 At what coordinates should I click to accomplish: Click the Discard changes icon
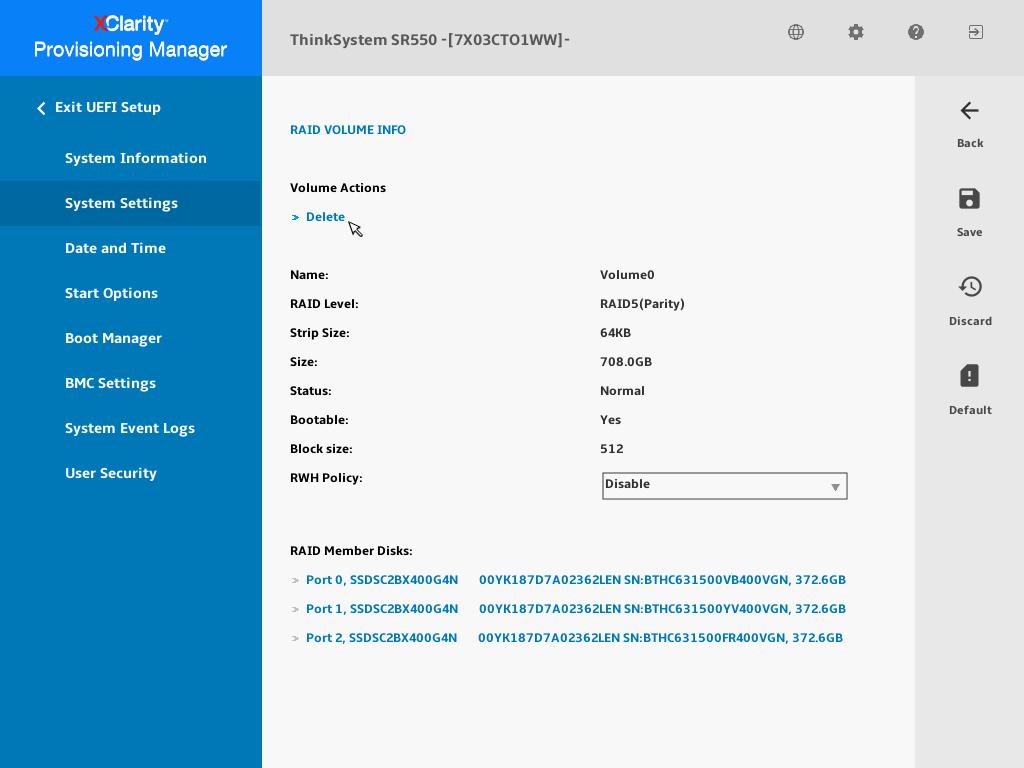tap(970, 287)
